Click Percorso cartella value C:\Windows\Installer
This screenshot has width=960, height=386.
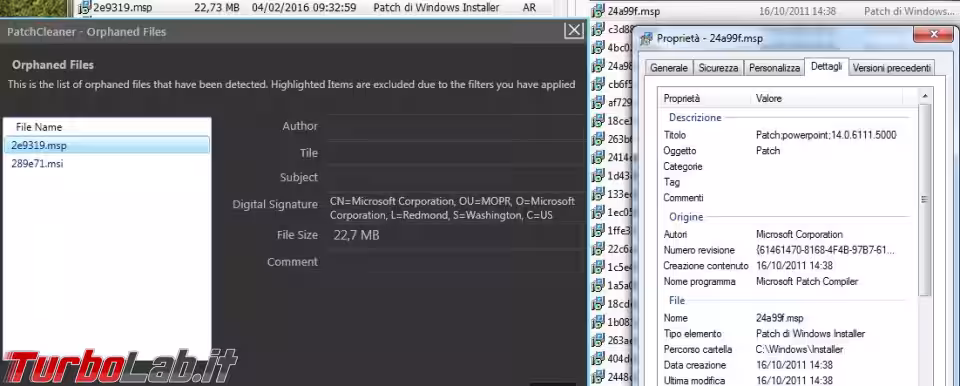coord(800,349)
